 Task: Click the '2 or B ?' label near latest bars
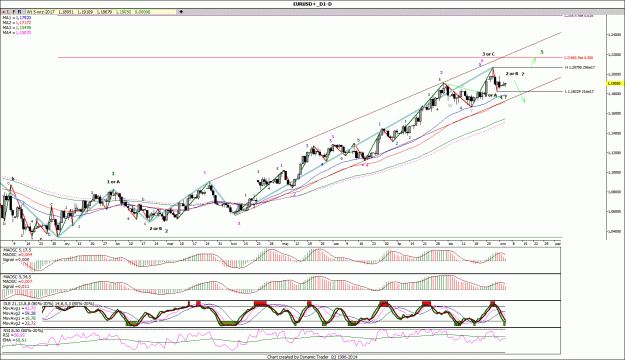click(x=515, y=74)
